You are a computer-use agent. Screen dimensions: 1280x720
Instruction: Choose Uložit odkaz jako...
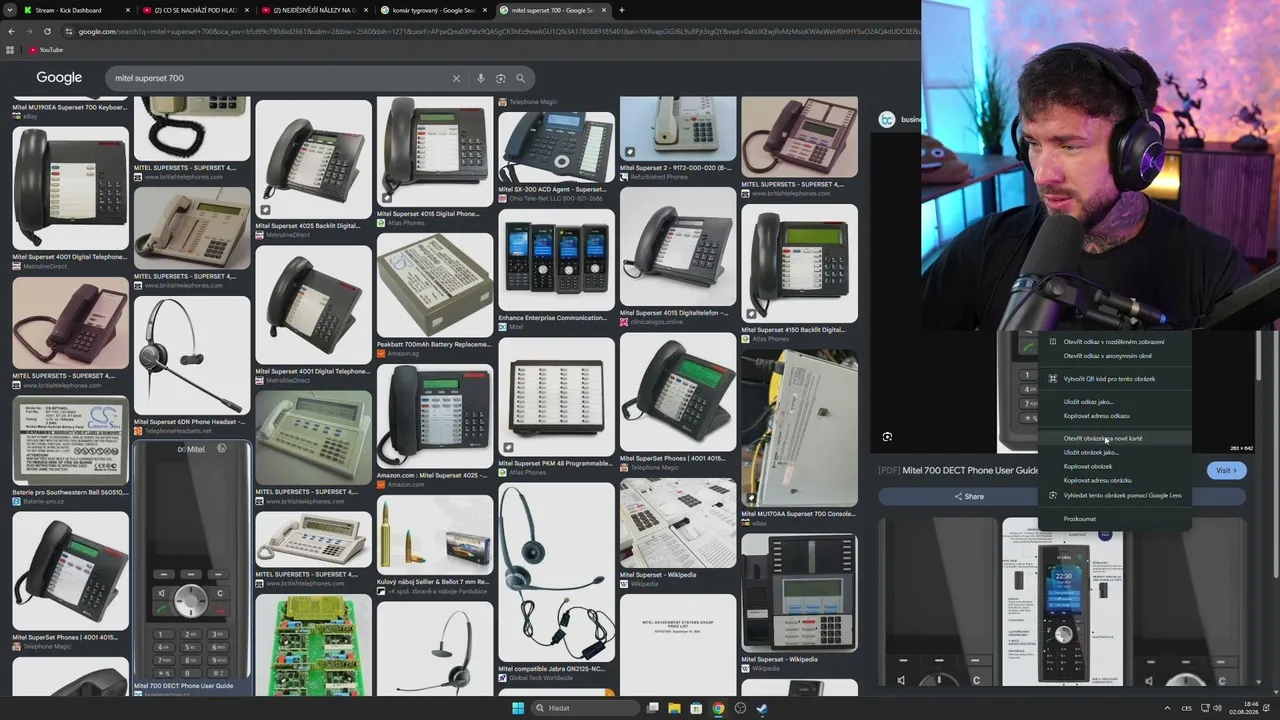[1113, 402]
